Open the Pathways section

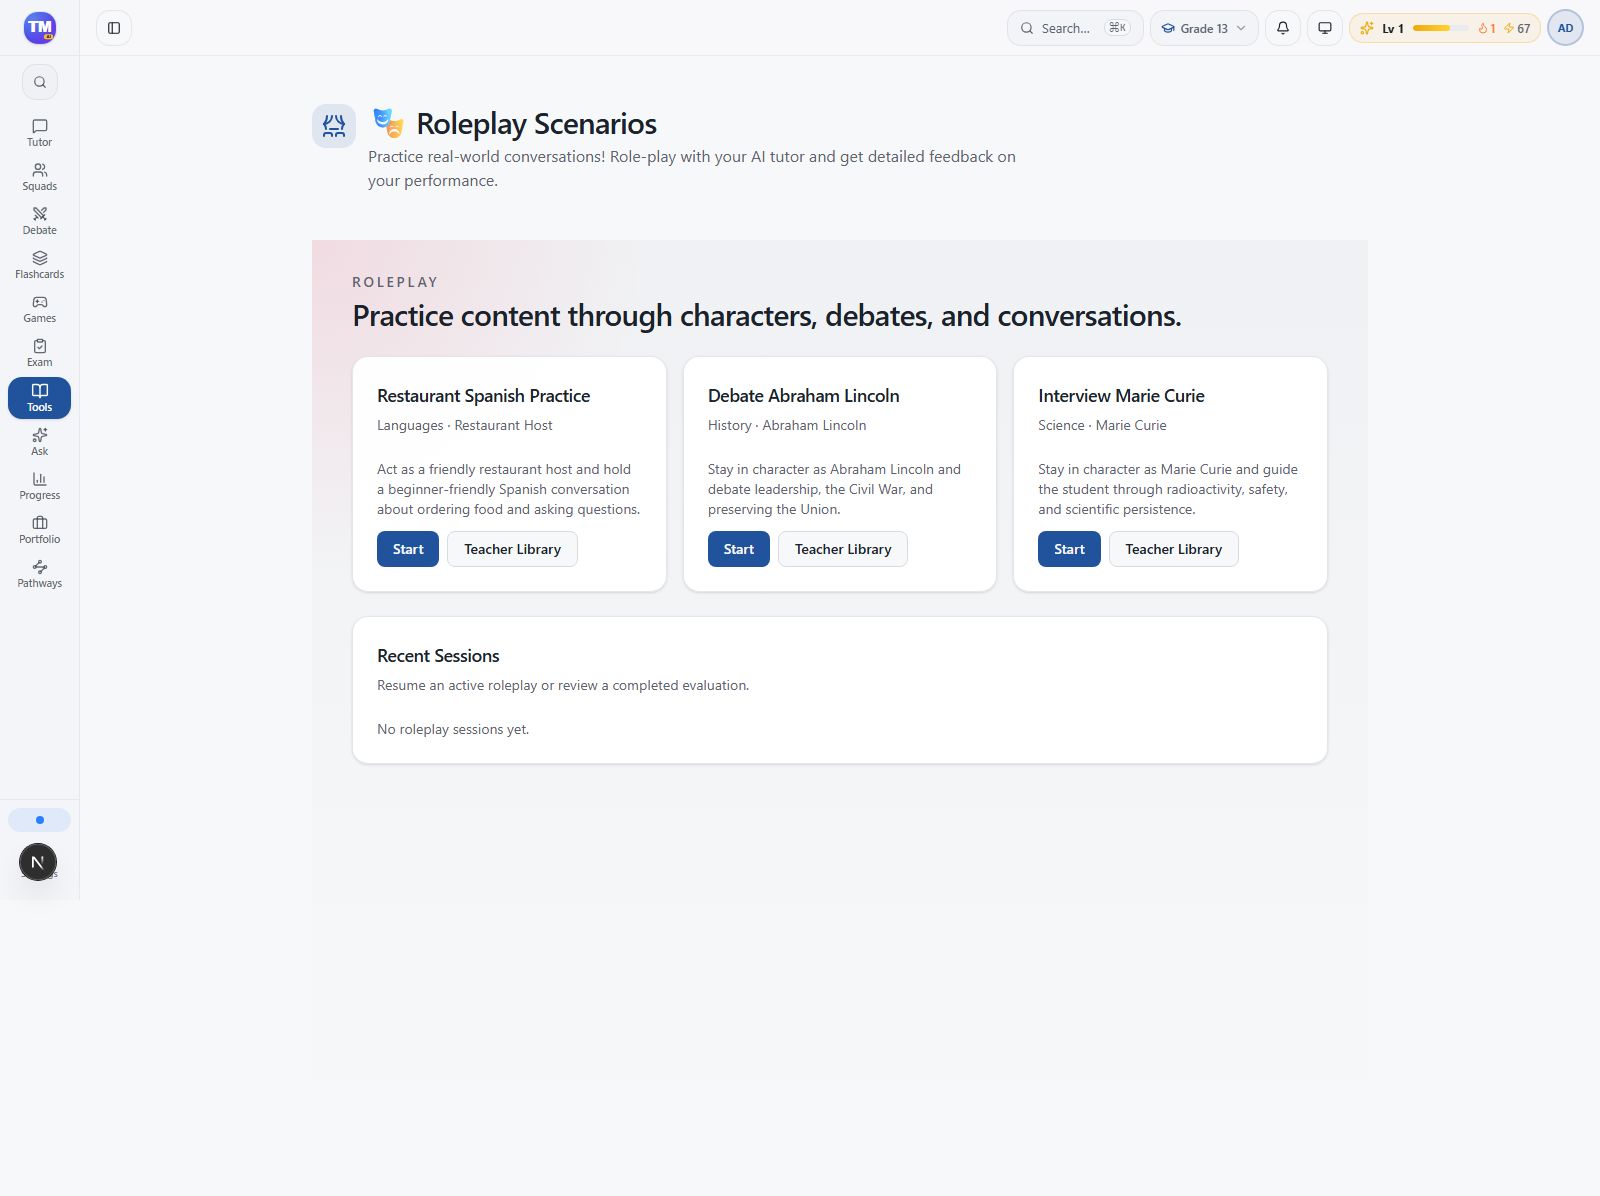(39, 574)
